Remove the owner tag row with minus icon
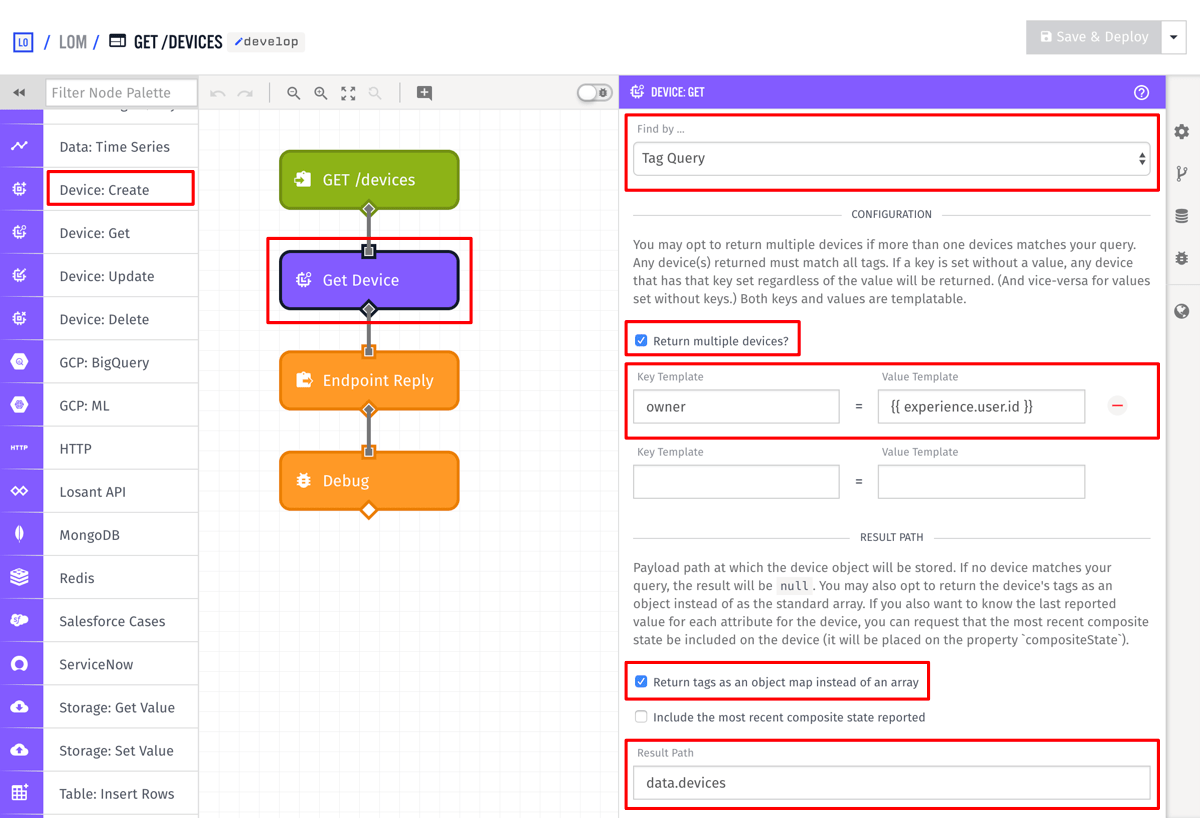 (x=1118, y=405)
